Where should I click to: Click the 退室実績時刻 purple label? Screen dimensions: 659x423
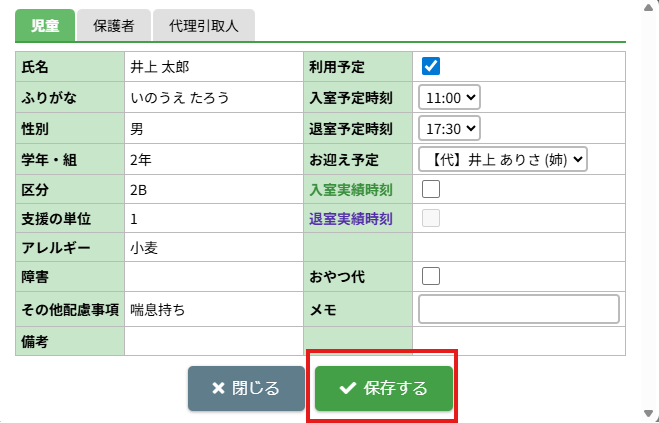tap(351, 219)
